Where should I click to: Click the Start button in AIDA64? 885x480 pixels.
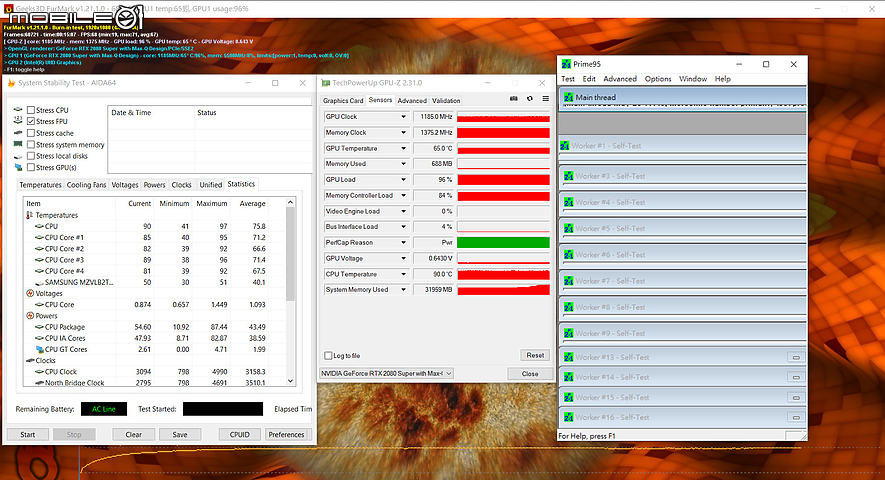[28, 434]
